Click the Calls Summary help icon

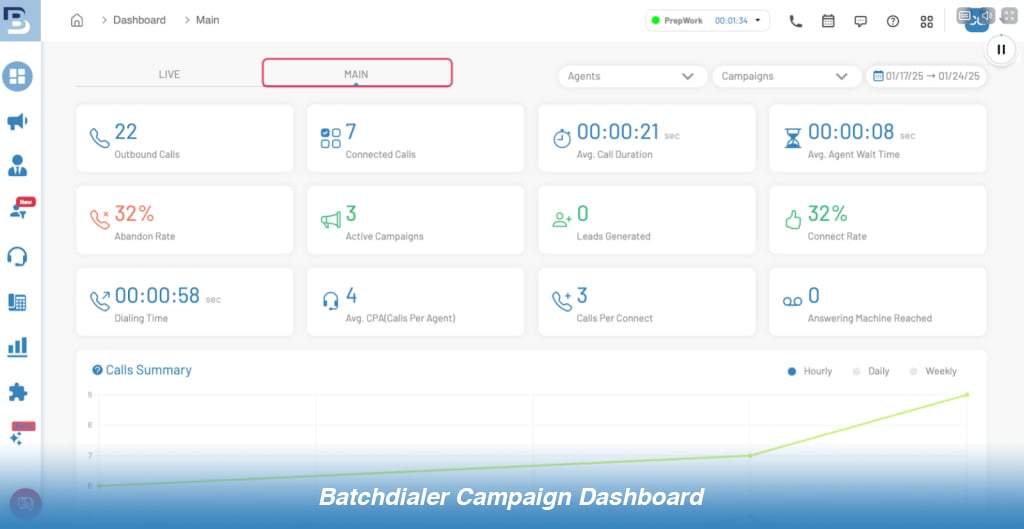[x=97, y=370]
